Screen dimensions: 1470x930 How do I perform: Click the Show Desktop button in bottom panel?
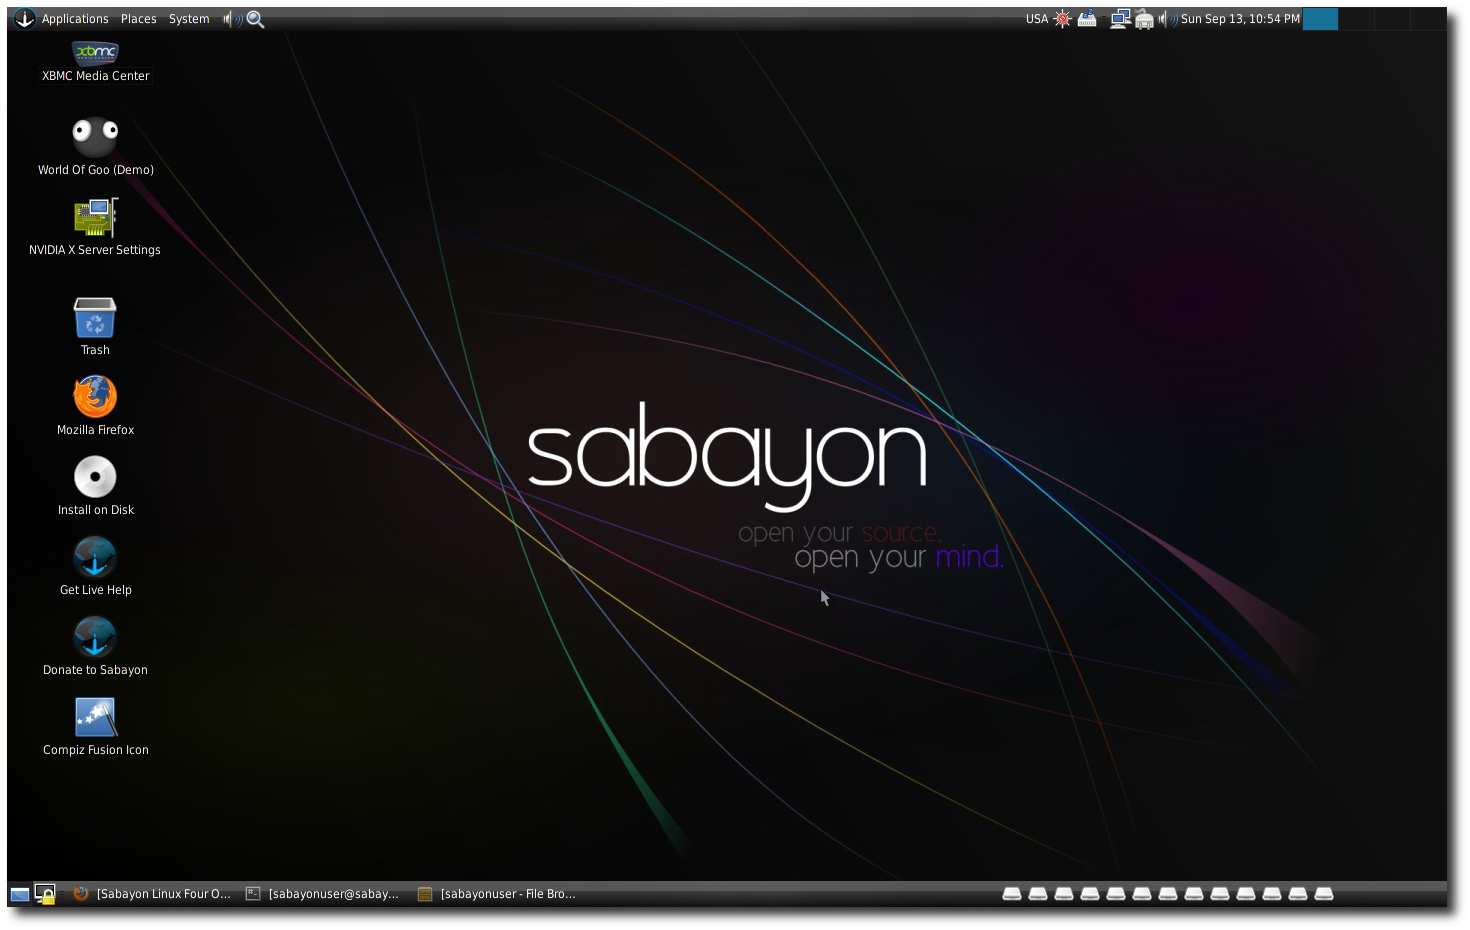(x=20, y=894)
